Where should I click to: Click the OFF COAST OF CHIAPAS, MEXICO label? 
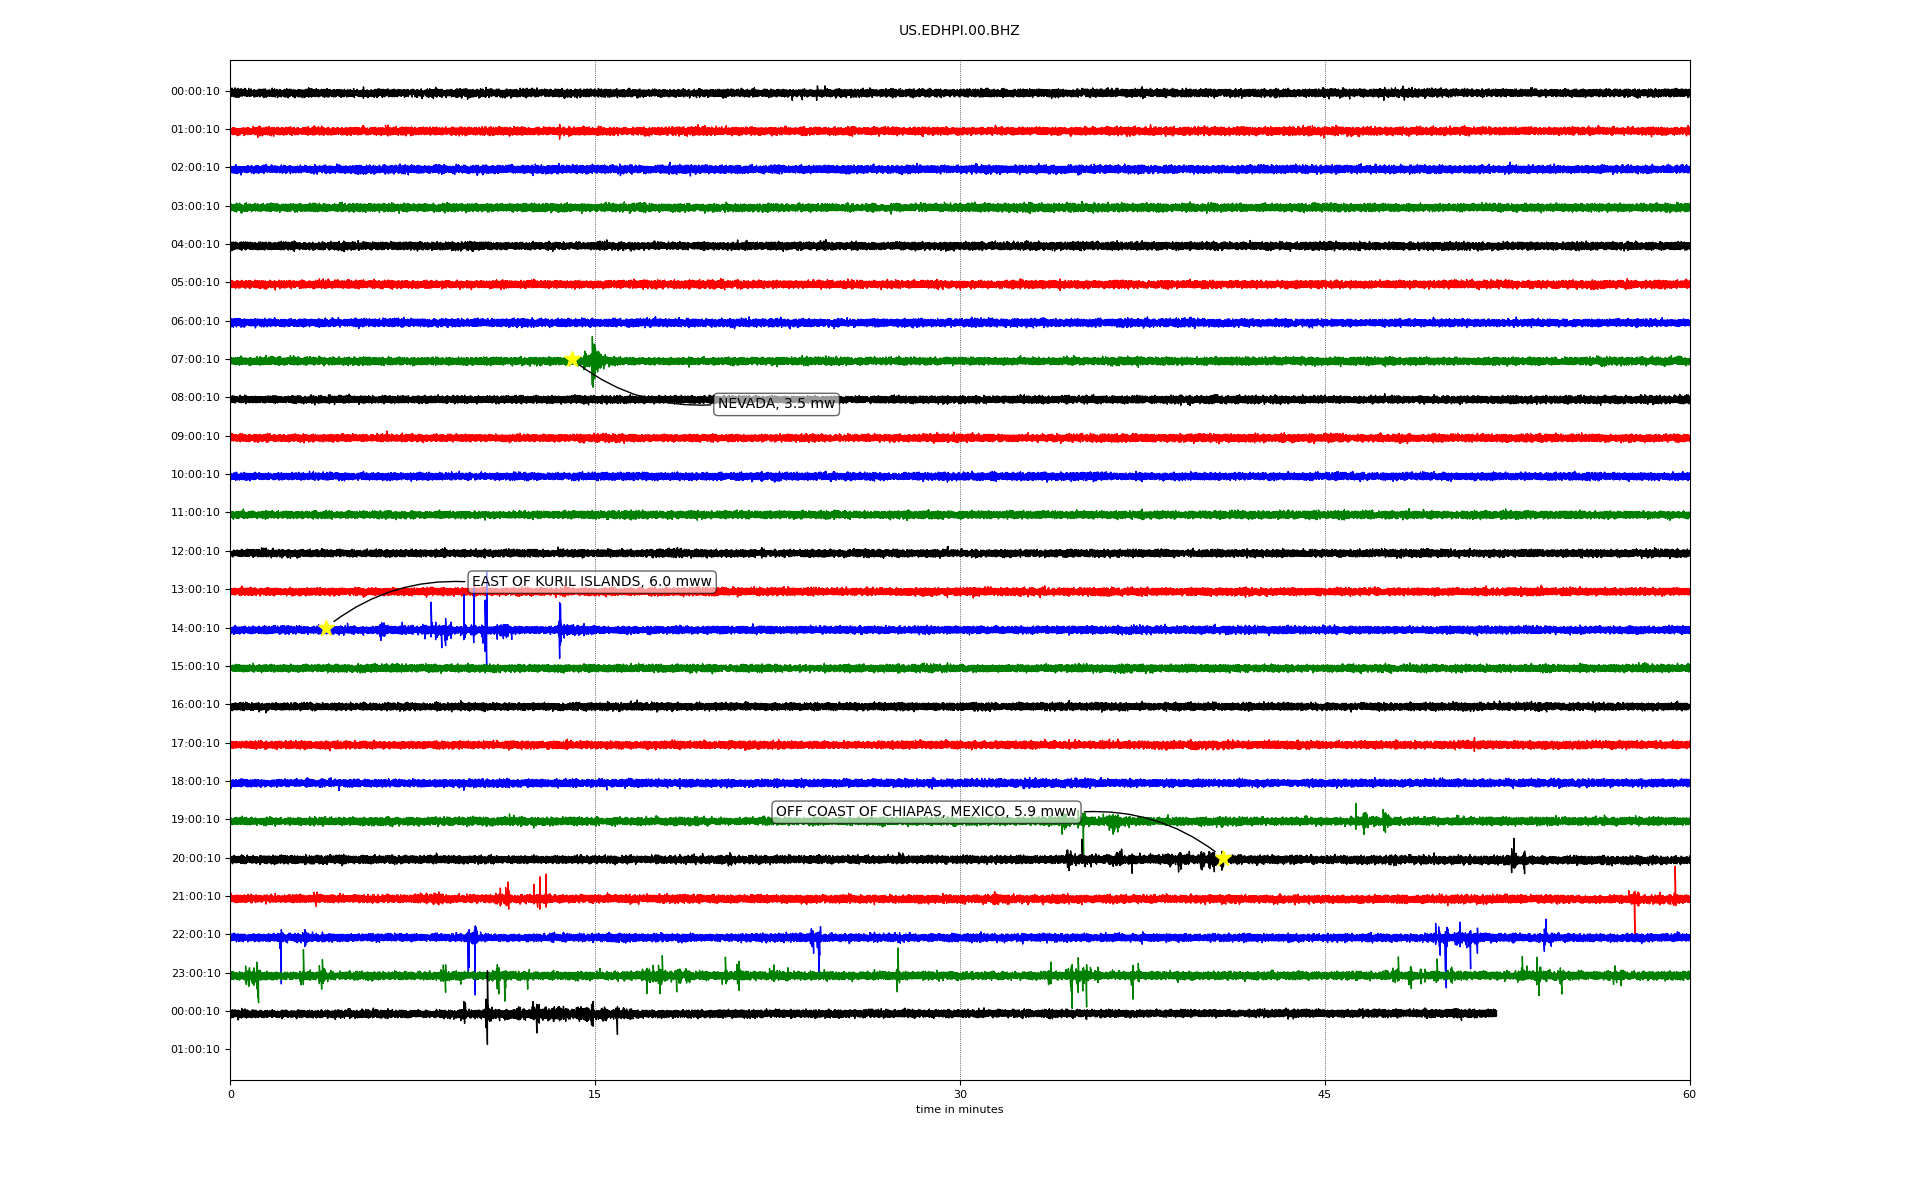click(x=926, y=812)
